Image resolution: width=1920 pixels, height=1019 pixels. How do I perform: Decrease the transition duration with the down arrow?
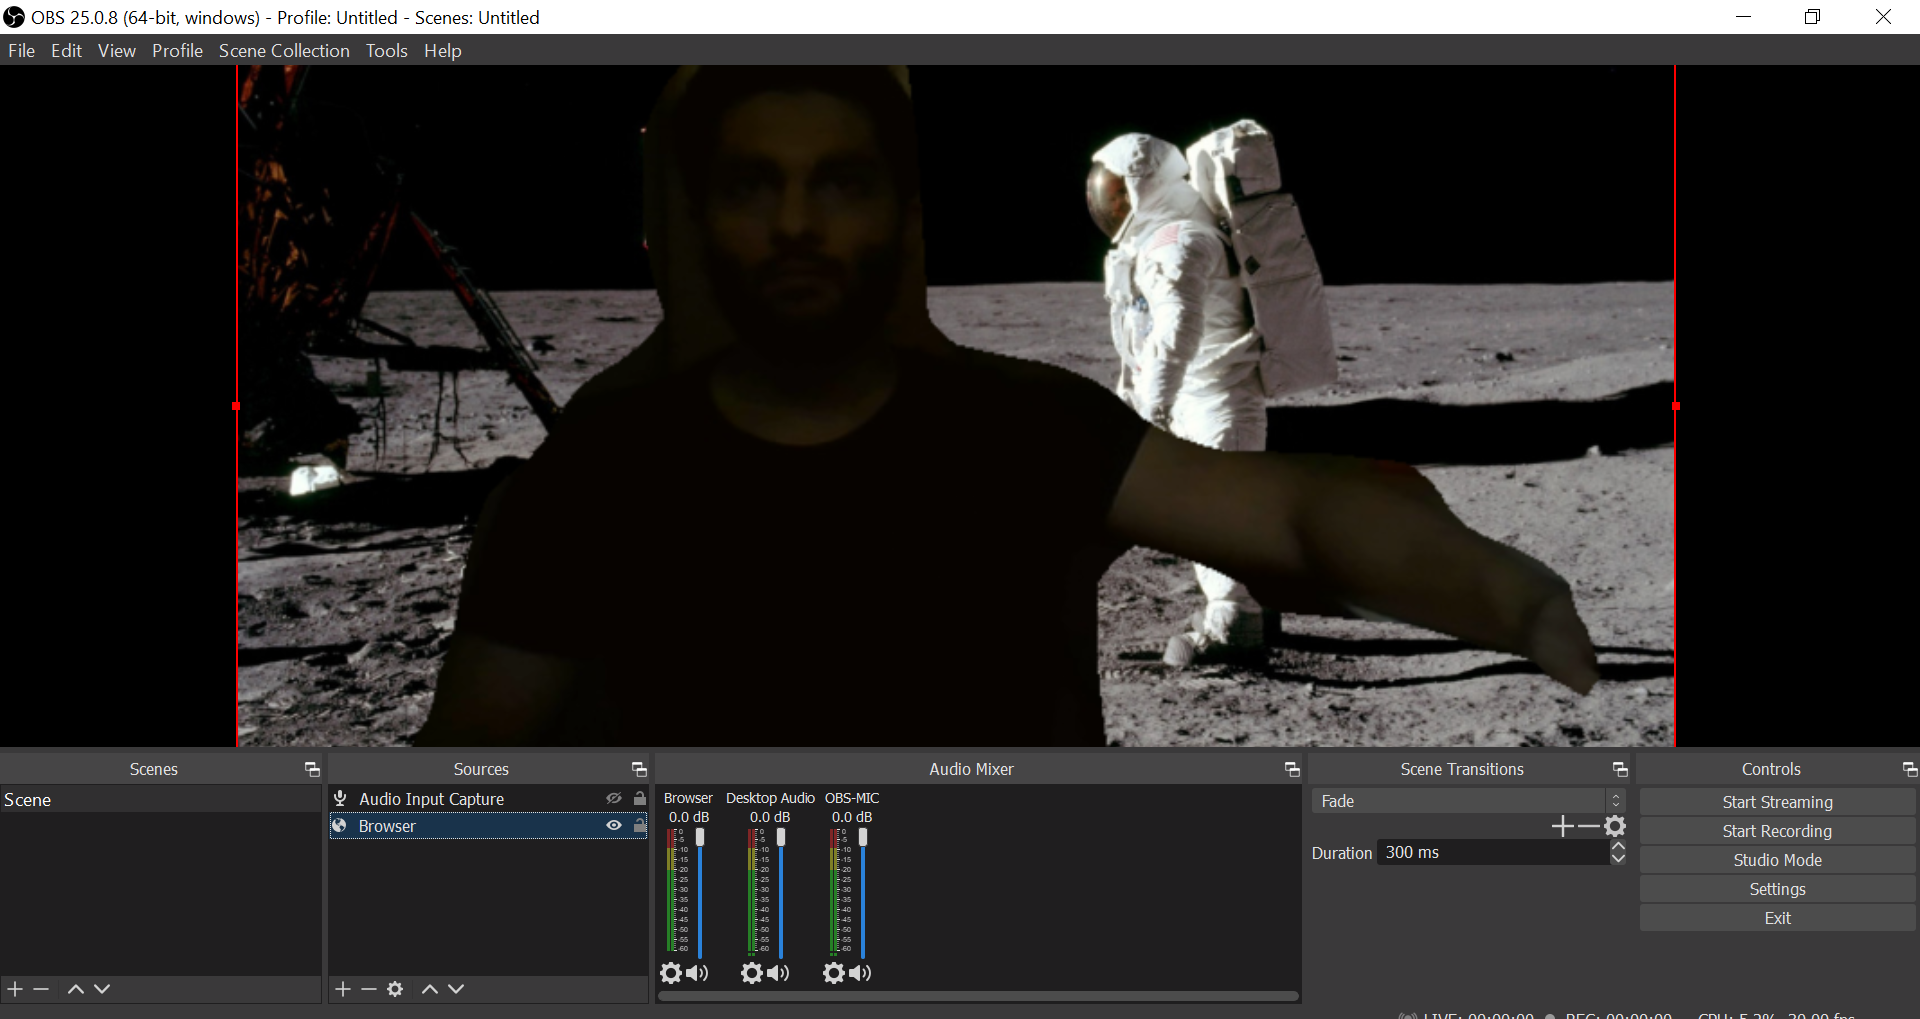(x=1618, y=859)
